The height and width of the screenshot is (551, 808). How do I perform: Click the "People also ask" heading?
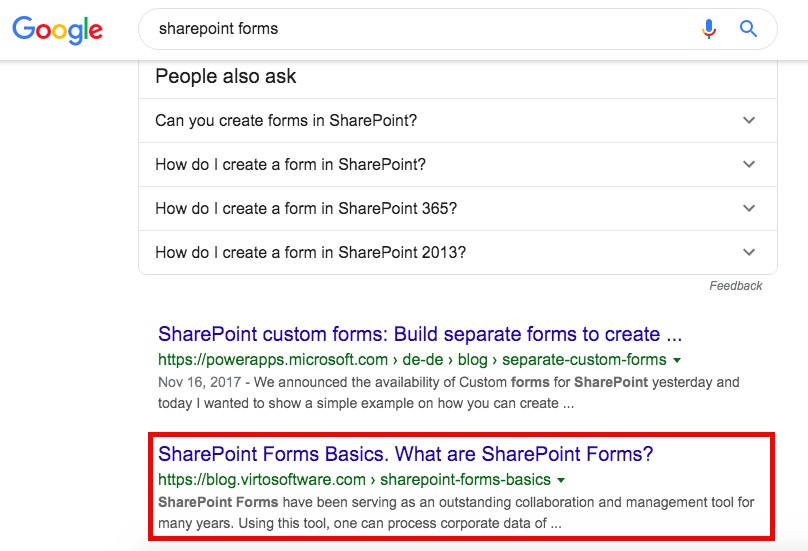pos(226,77)
